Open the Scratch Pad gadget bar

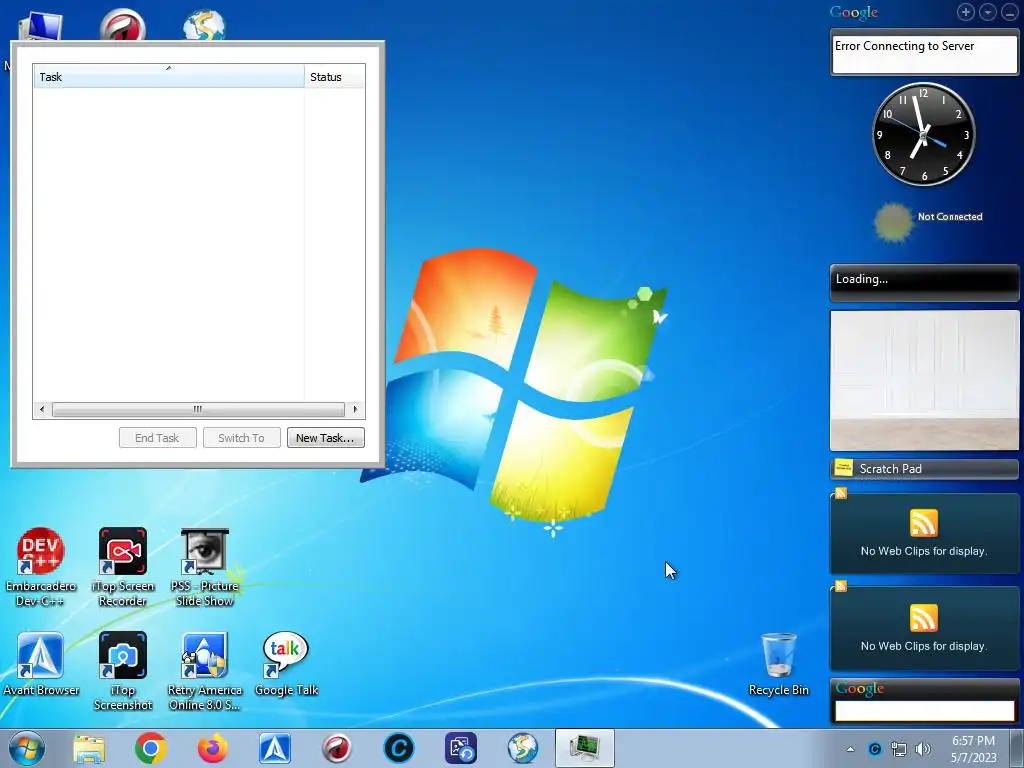click(x=924, y=468)
